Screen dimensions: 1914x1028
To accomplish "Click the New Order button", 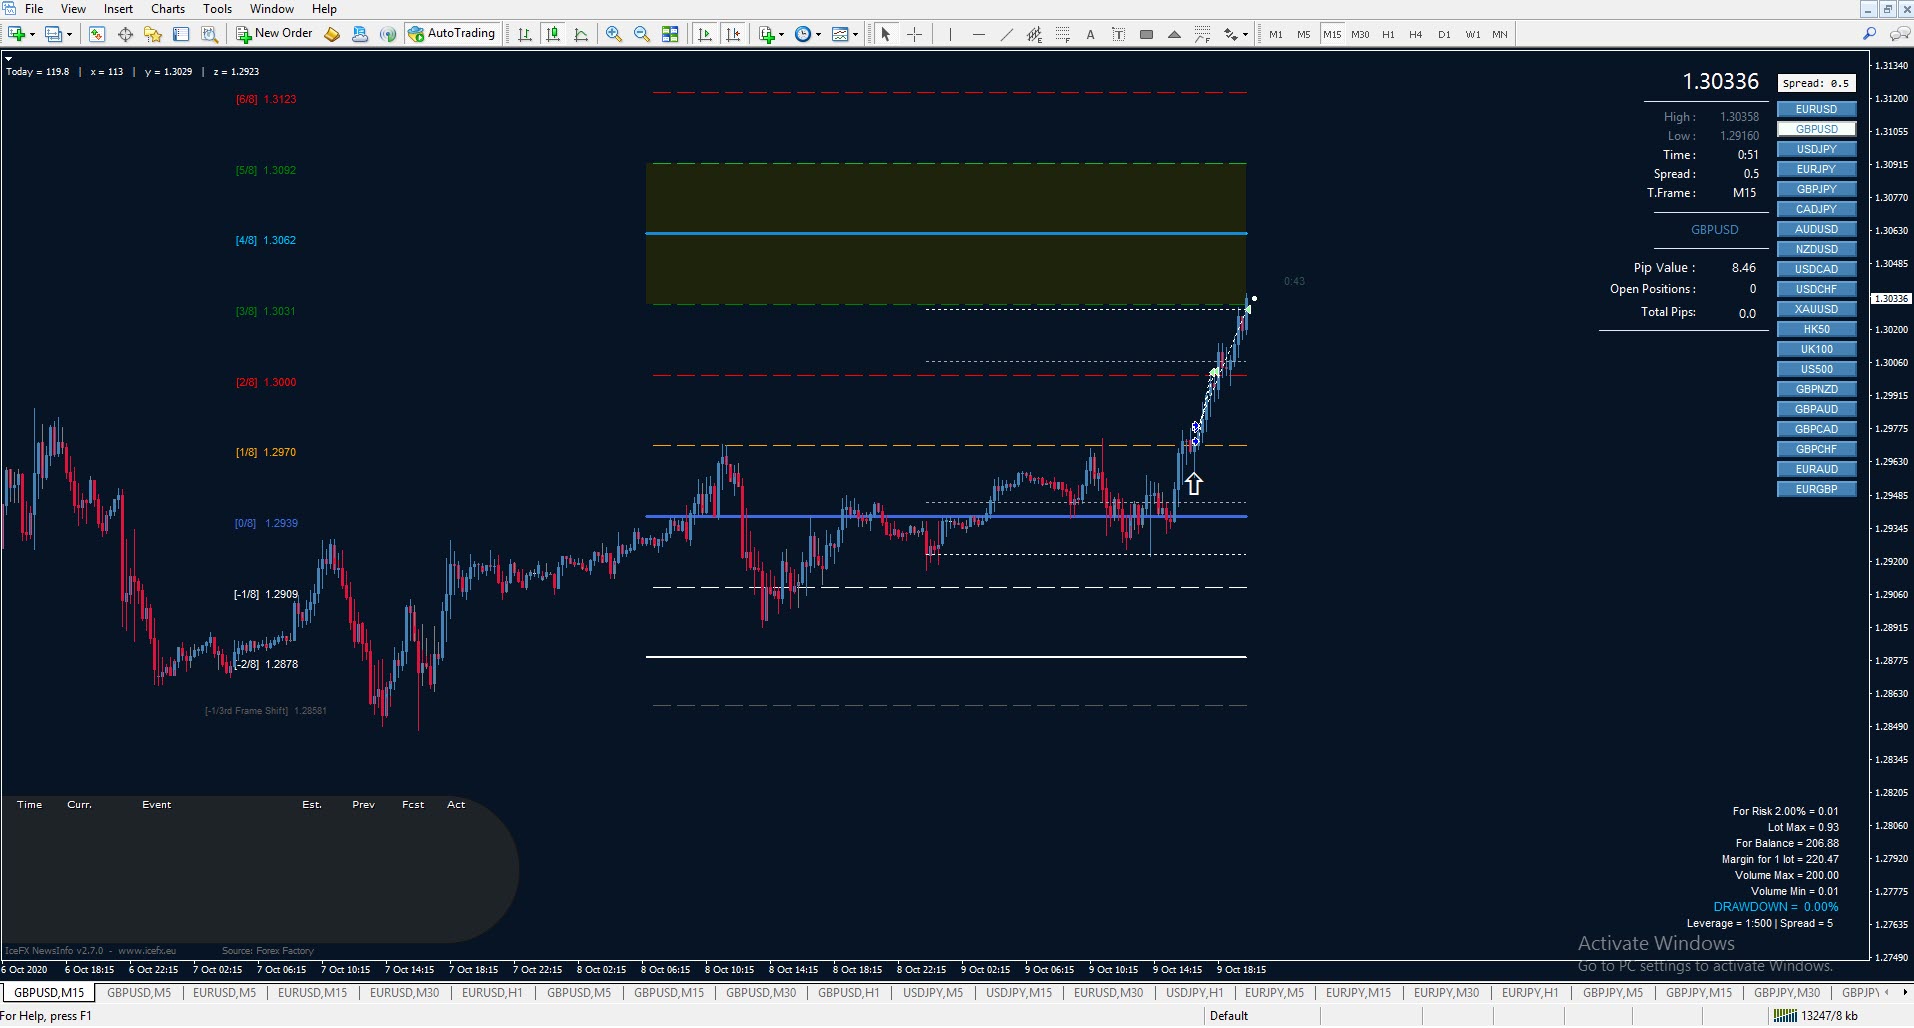I will [x=274, y=34].
